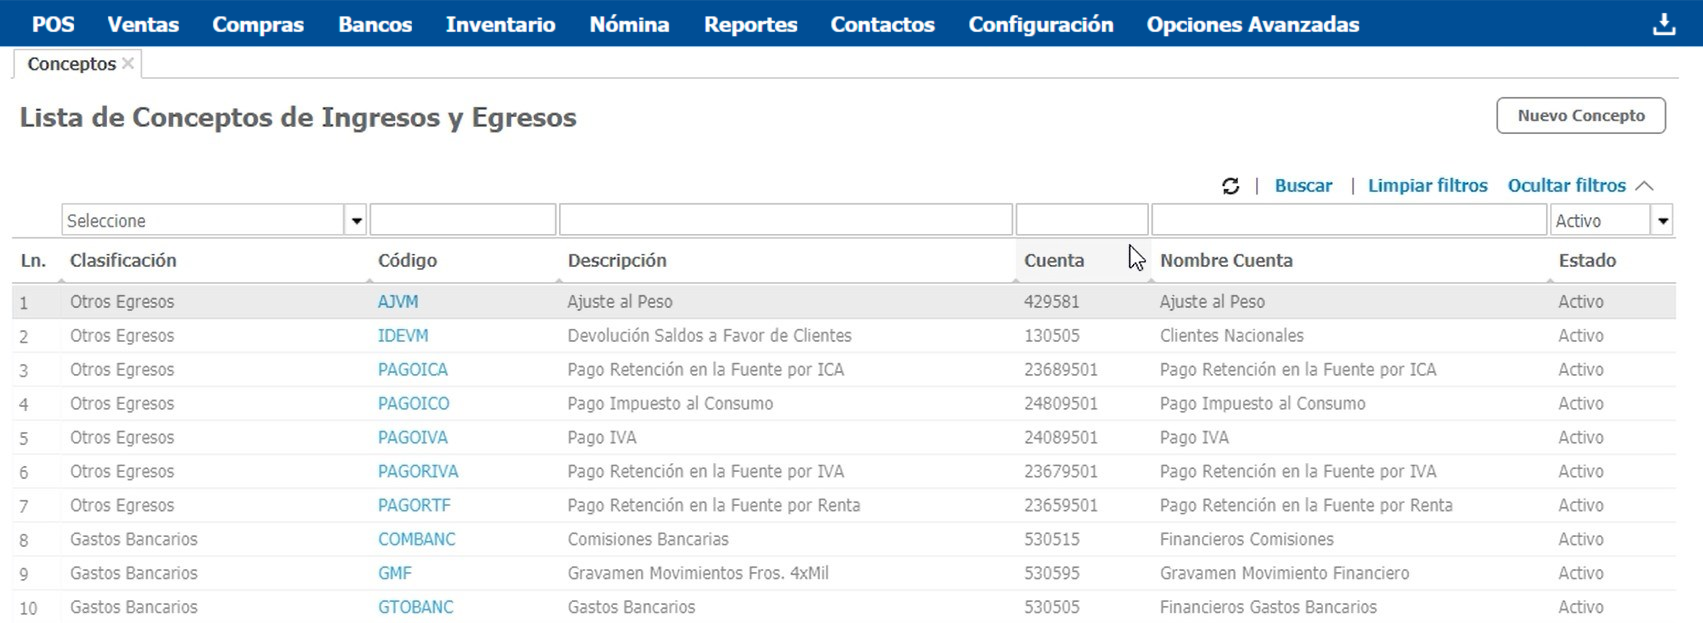Select the Conceptos tab

coord(71,64)
